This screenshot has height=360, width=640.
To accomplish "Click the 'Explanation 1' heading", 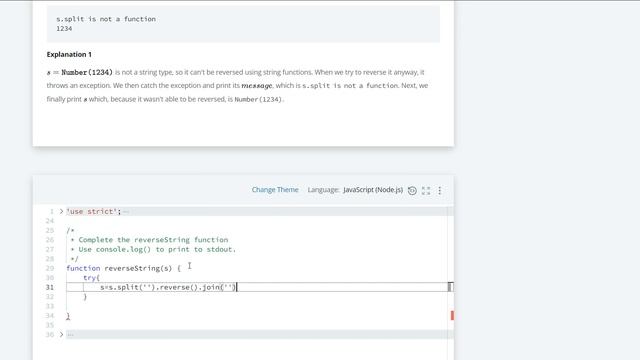I will click(69, 54).
